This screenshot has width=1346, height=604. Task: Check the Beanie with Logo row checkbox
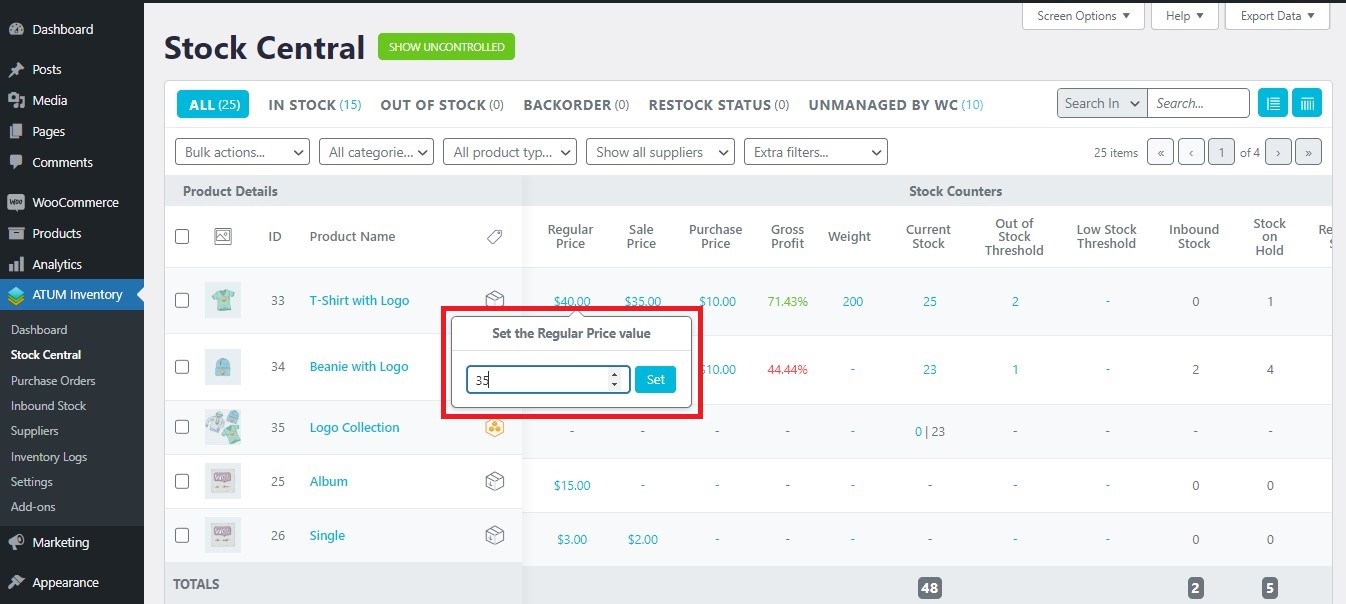[x=182, y=367]
